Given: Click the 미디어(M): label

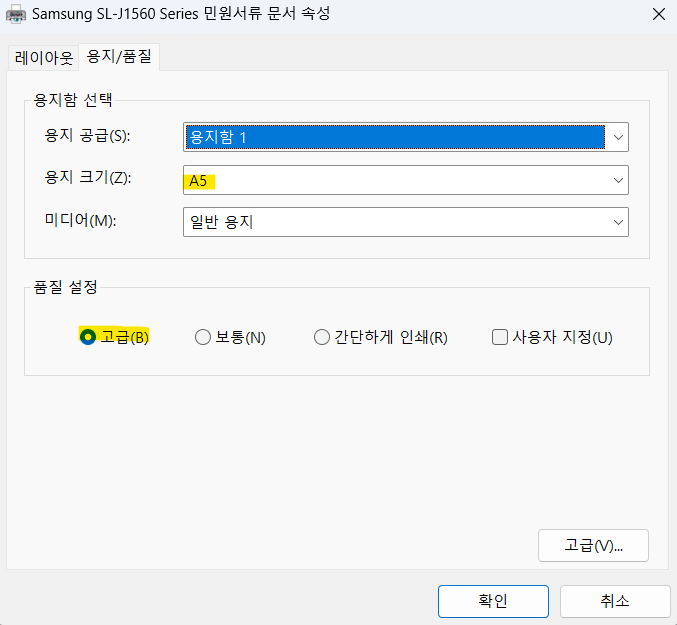Looking at the screenshot, I should click(x=80, y=220).
